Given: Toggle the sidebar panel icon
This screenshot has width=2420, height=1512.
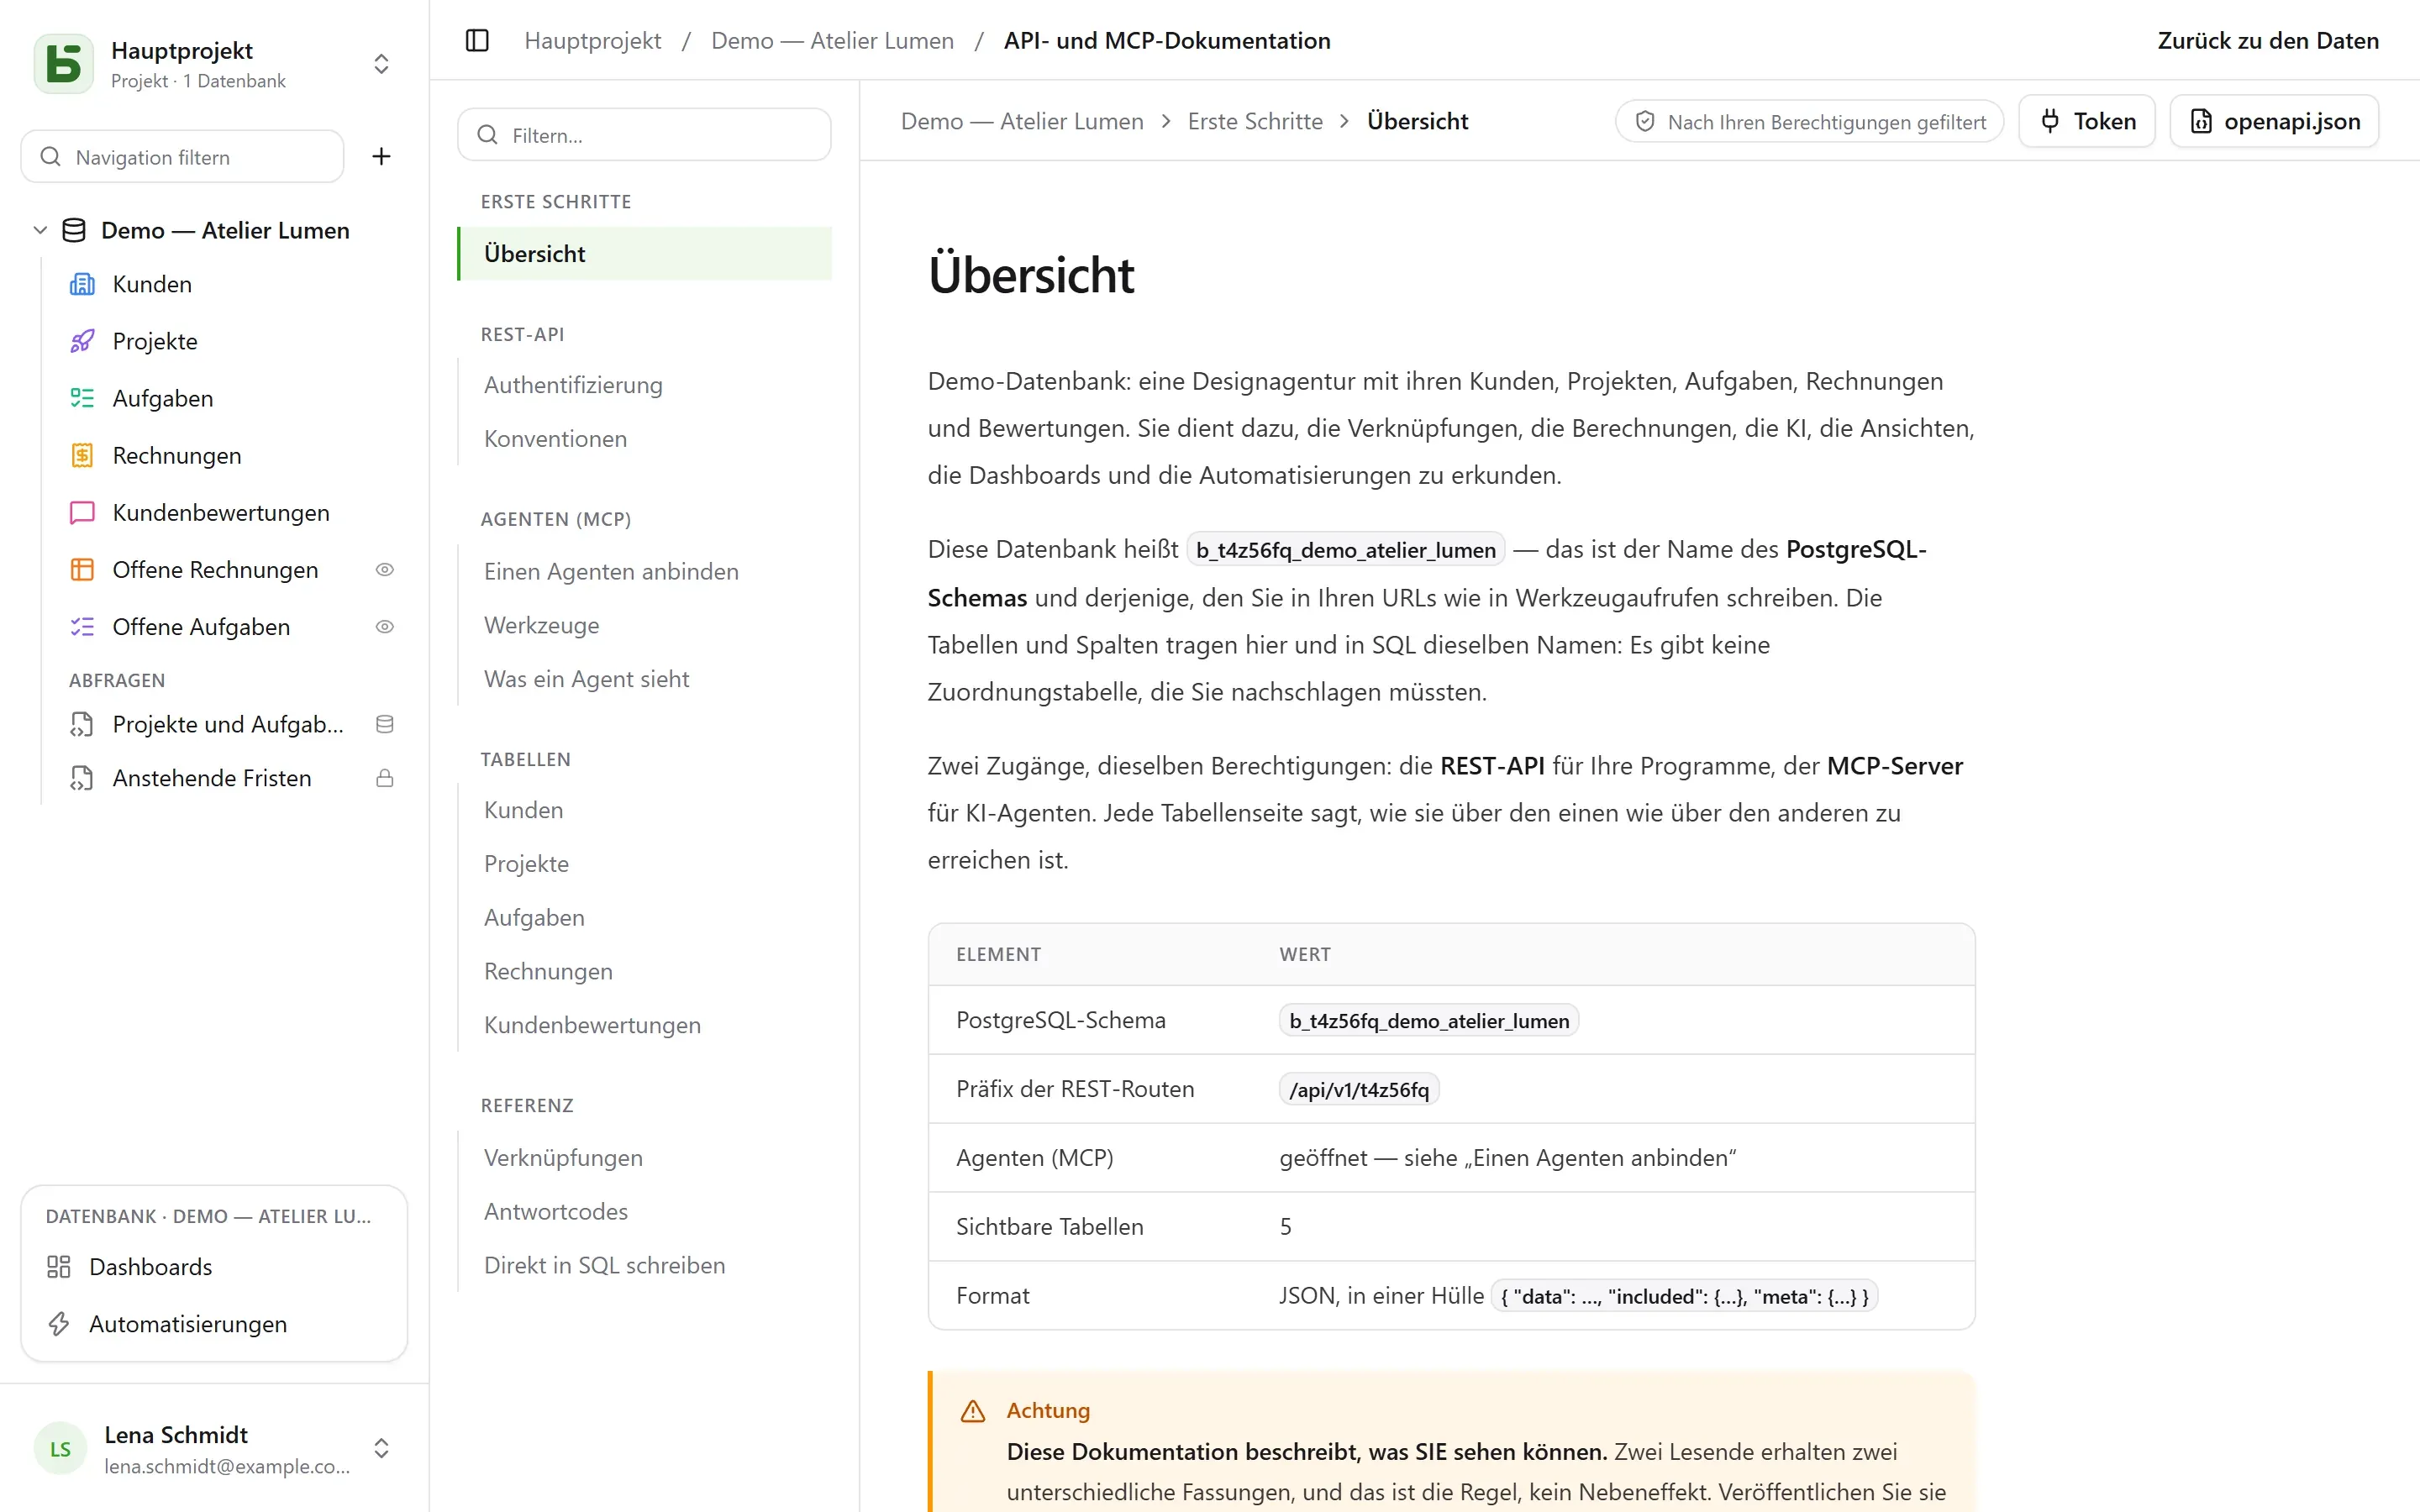Looking at the screenshot, I should [x=477, y=41].
